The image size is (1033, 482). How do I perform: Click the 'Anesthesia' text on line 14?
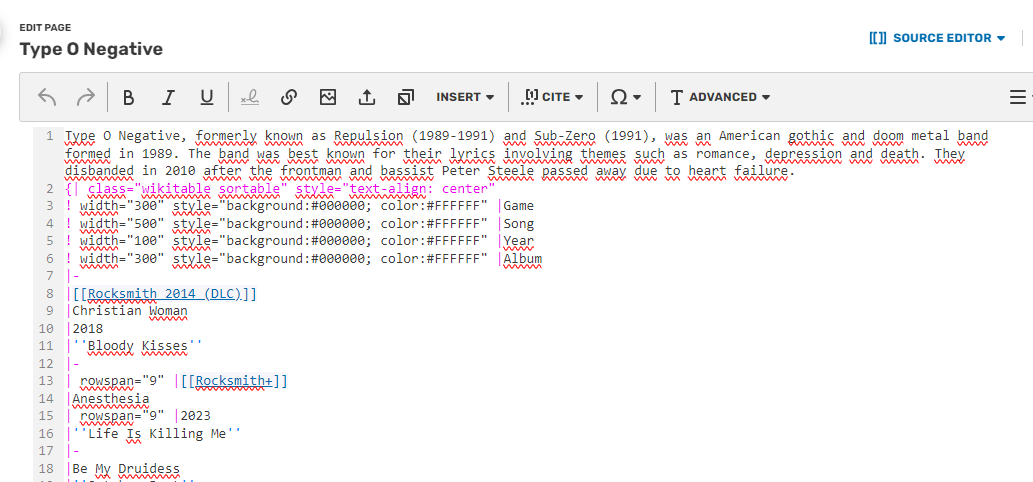(x=111, y=398)
